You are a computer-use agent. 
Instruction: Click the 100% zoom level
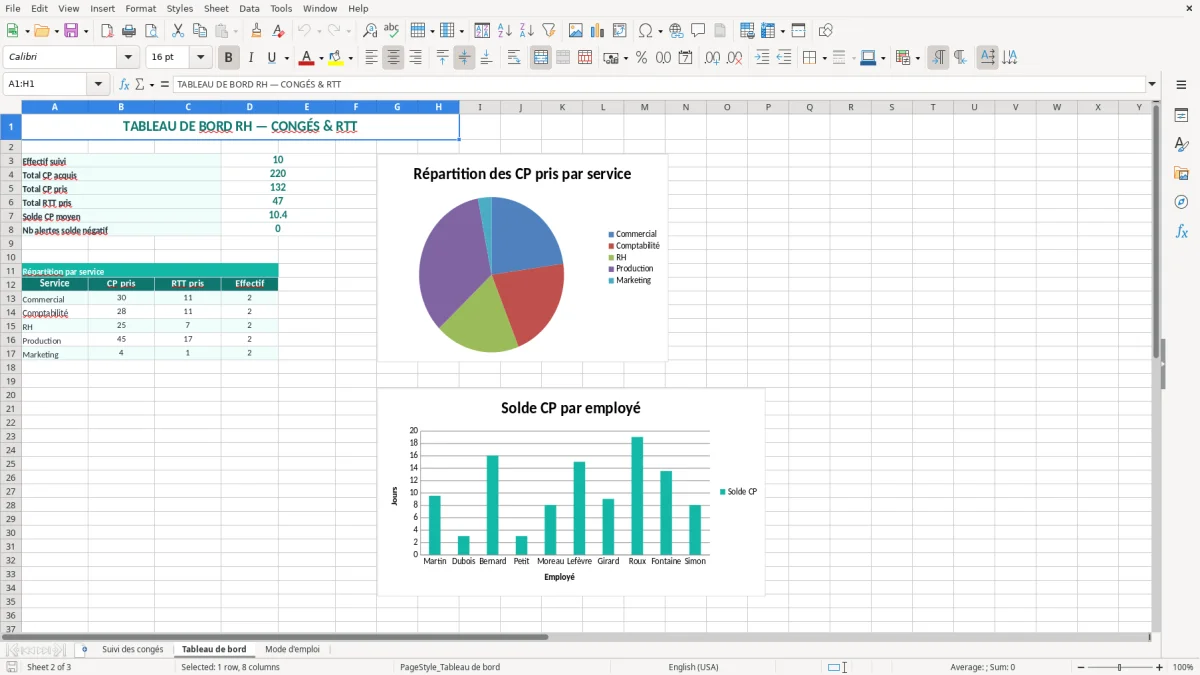pyautogui.click(x=1183, y=667)
